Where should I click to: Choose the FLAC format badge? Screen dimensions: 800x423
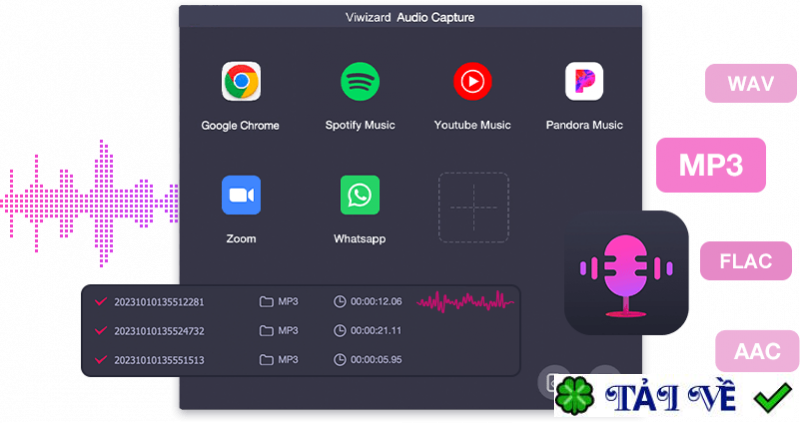click(x=745, y=261)
